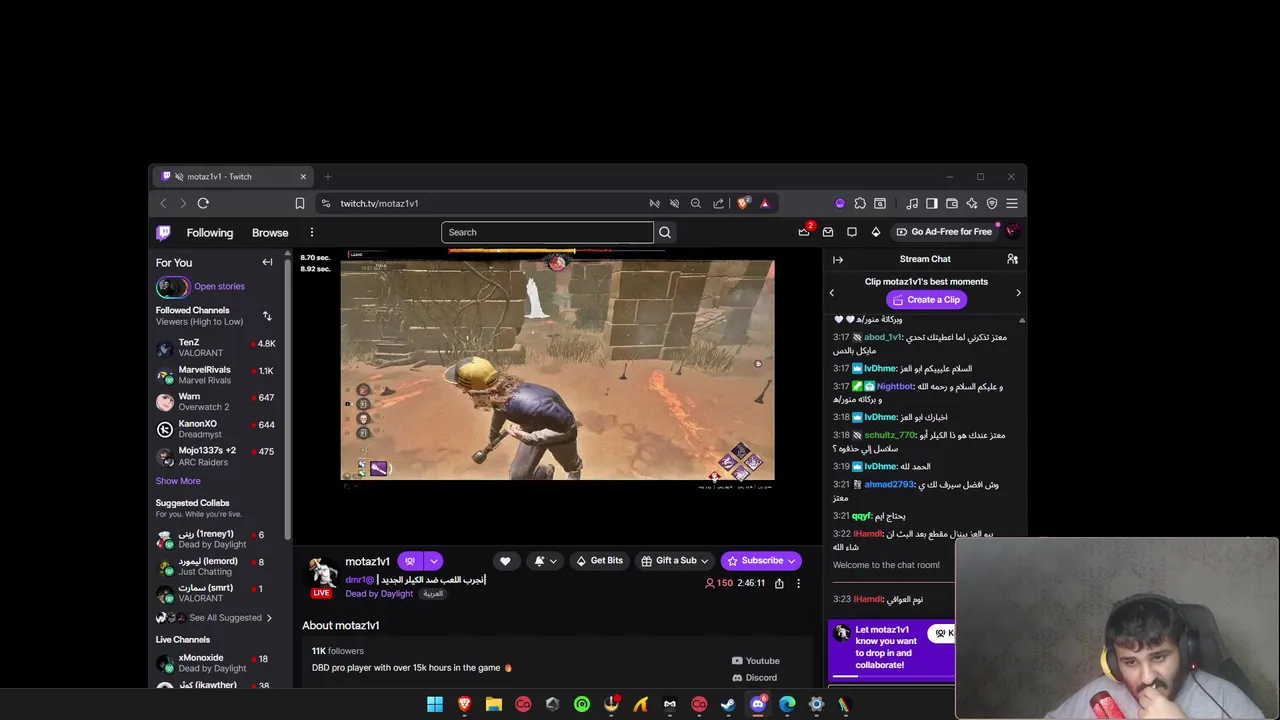The height and width of the screenshot is (720, 1280).
Task: Collapse the For You sidebar
Action: point(267,262)
